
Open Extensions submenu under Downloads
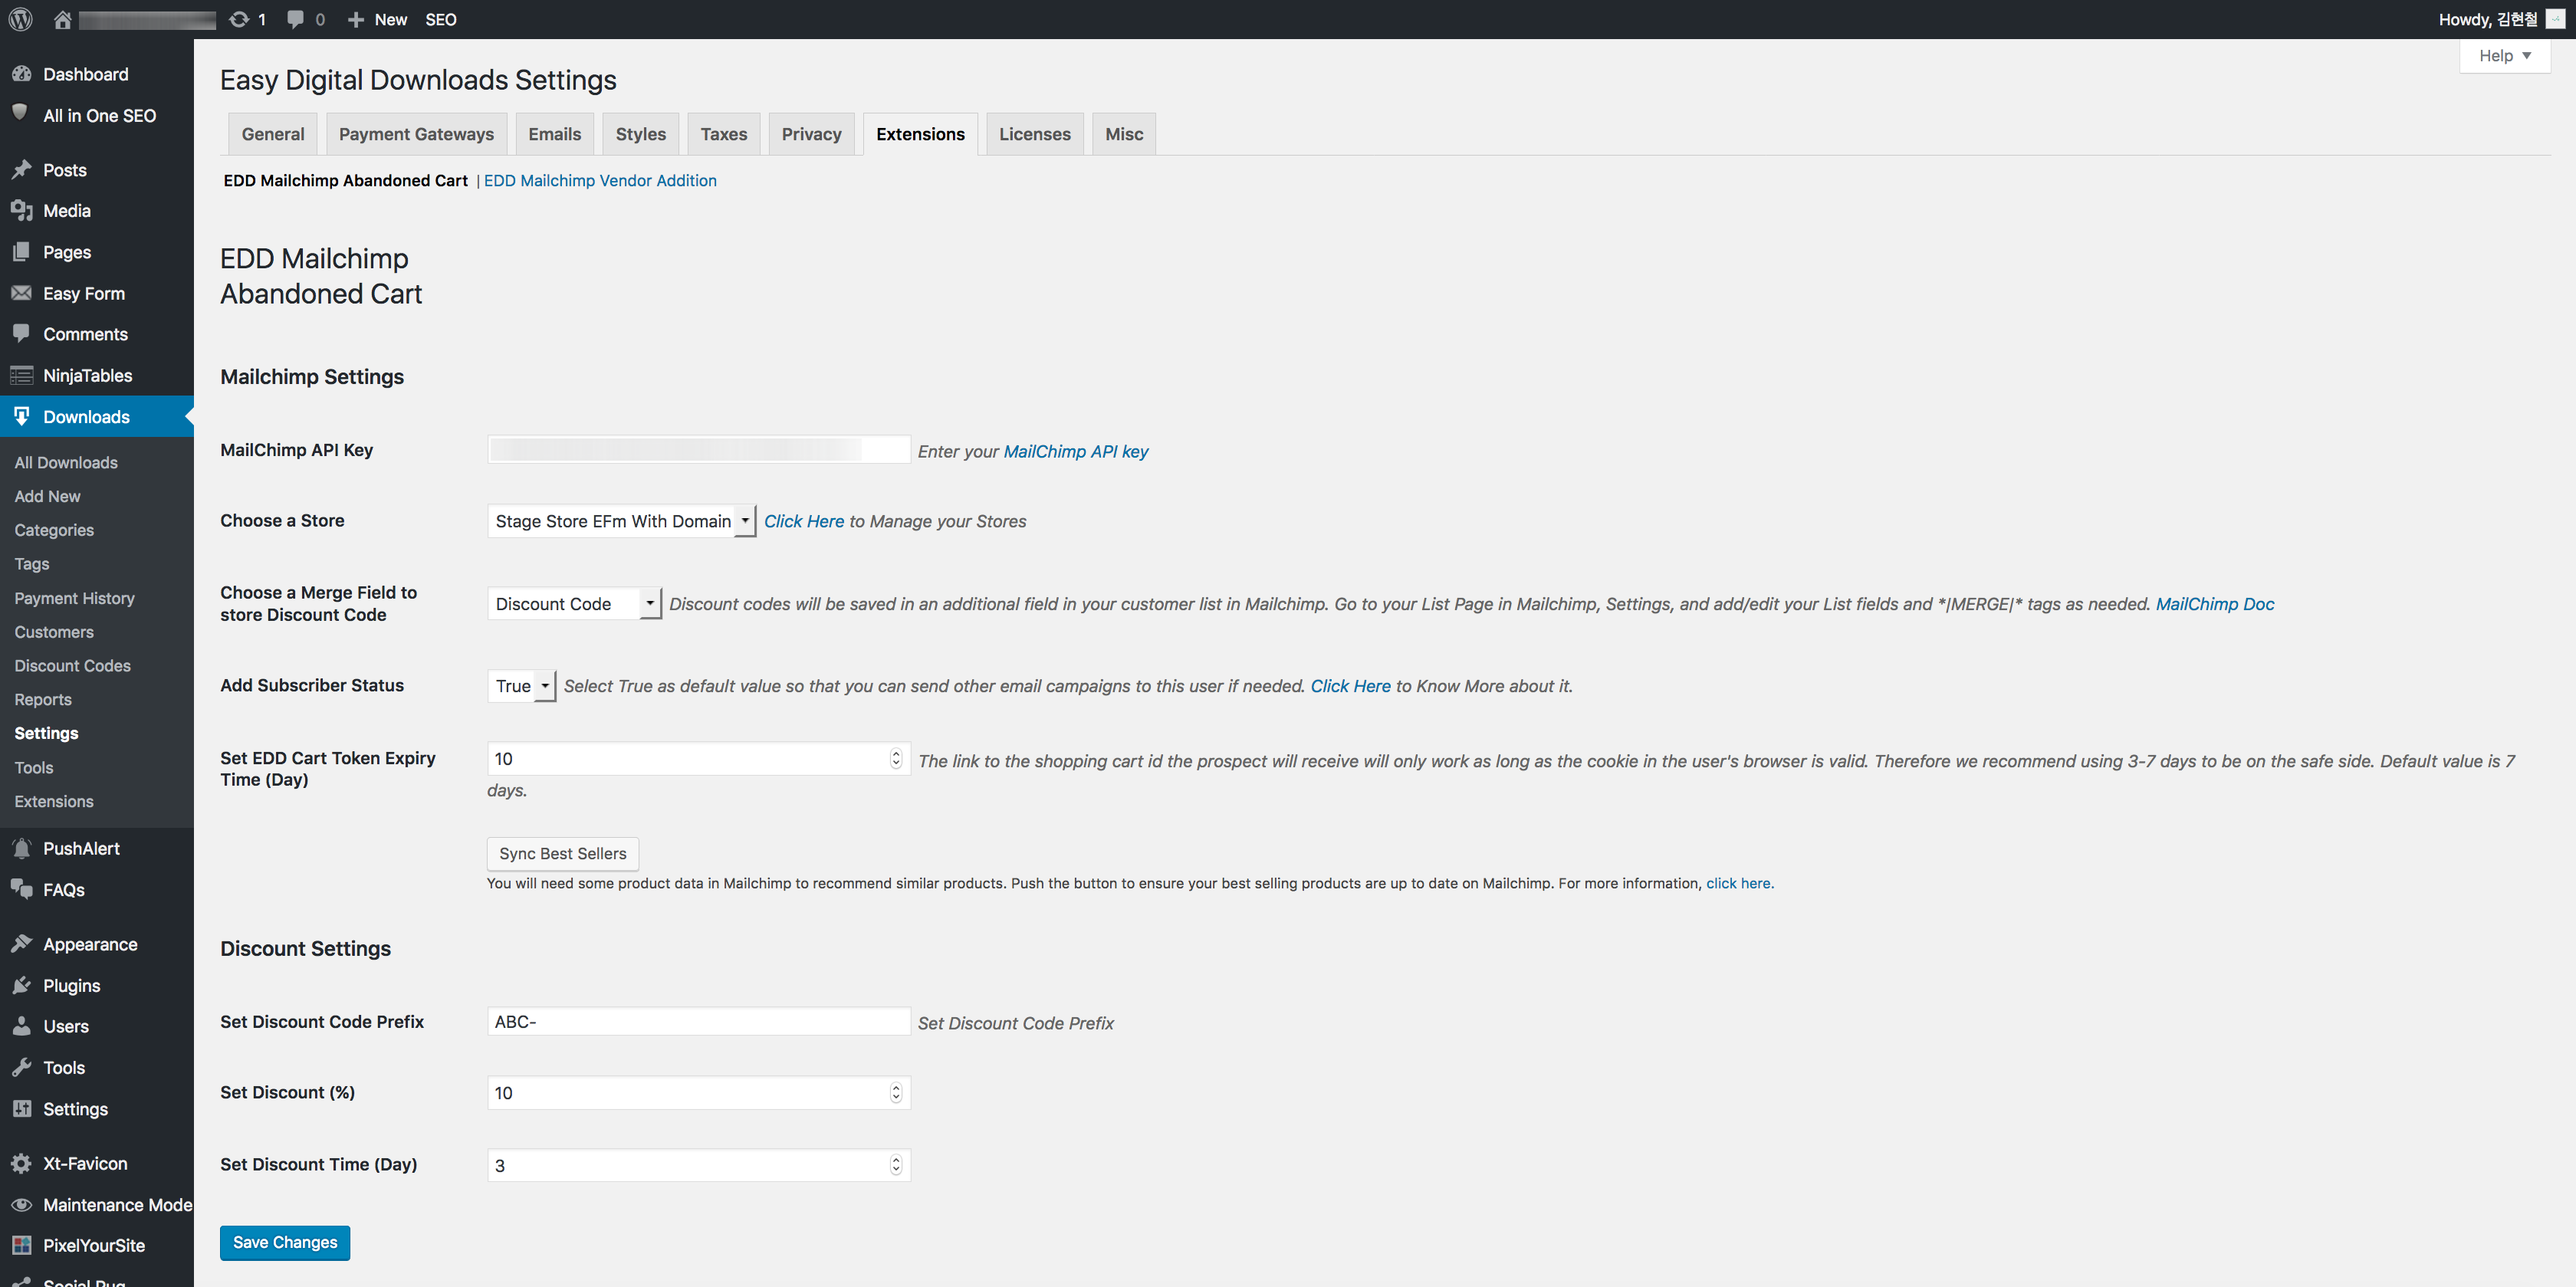54,802
